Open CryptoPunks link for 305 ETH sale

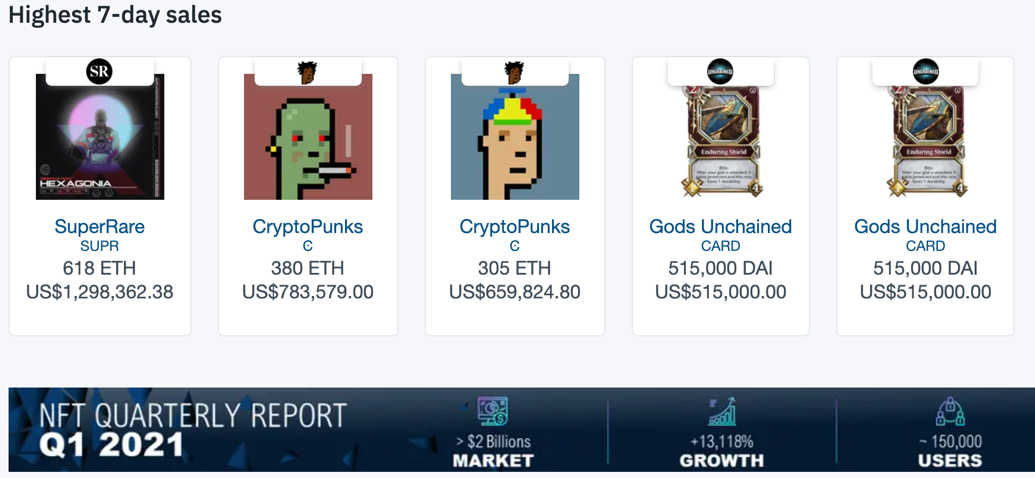tap(515, 226)
